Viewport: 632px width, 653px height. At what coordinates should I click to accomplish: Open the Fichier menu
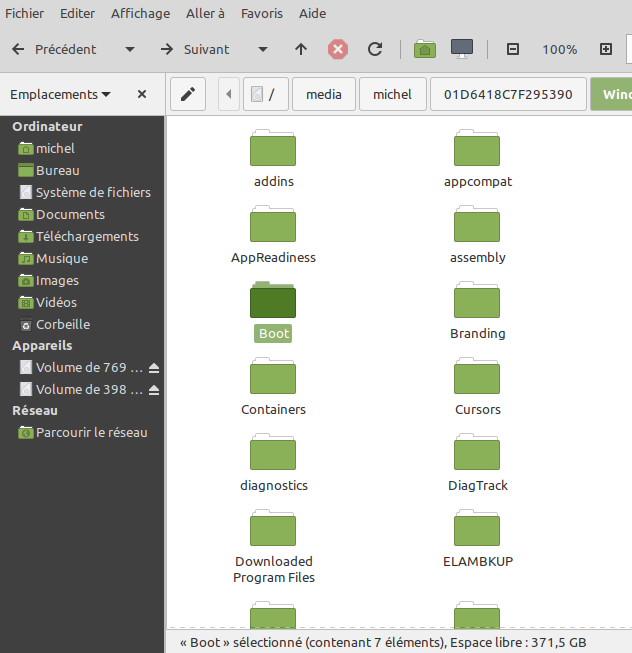coord(24,13)
